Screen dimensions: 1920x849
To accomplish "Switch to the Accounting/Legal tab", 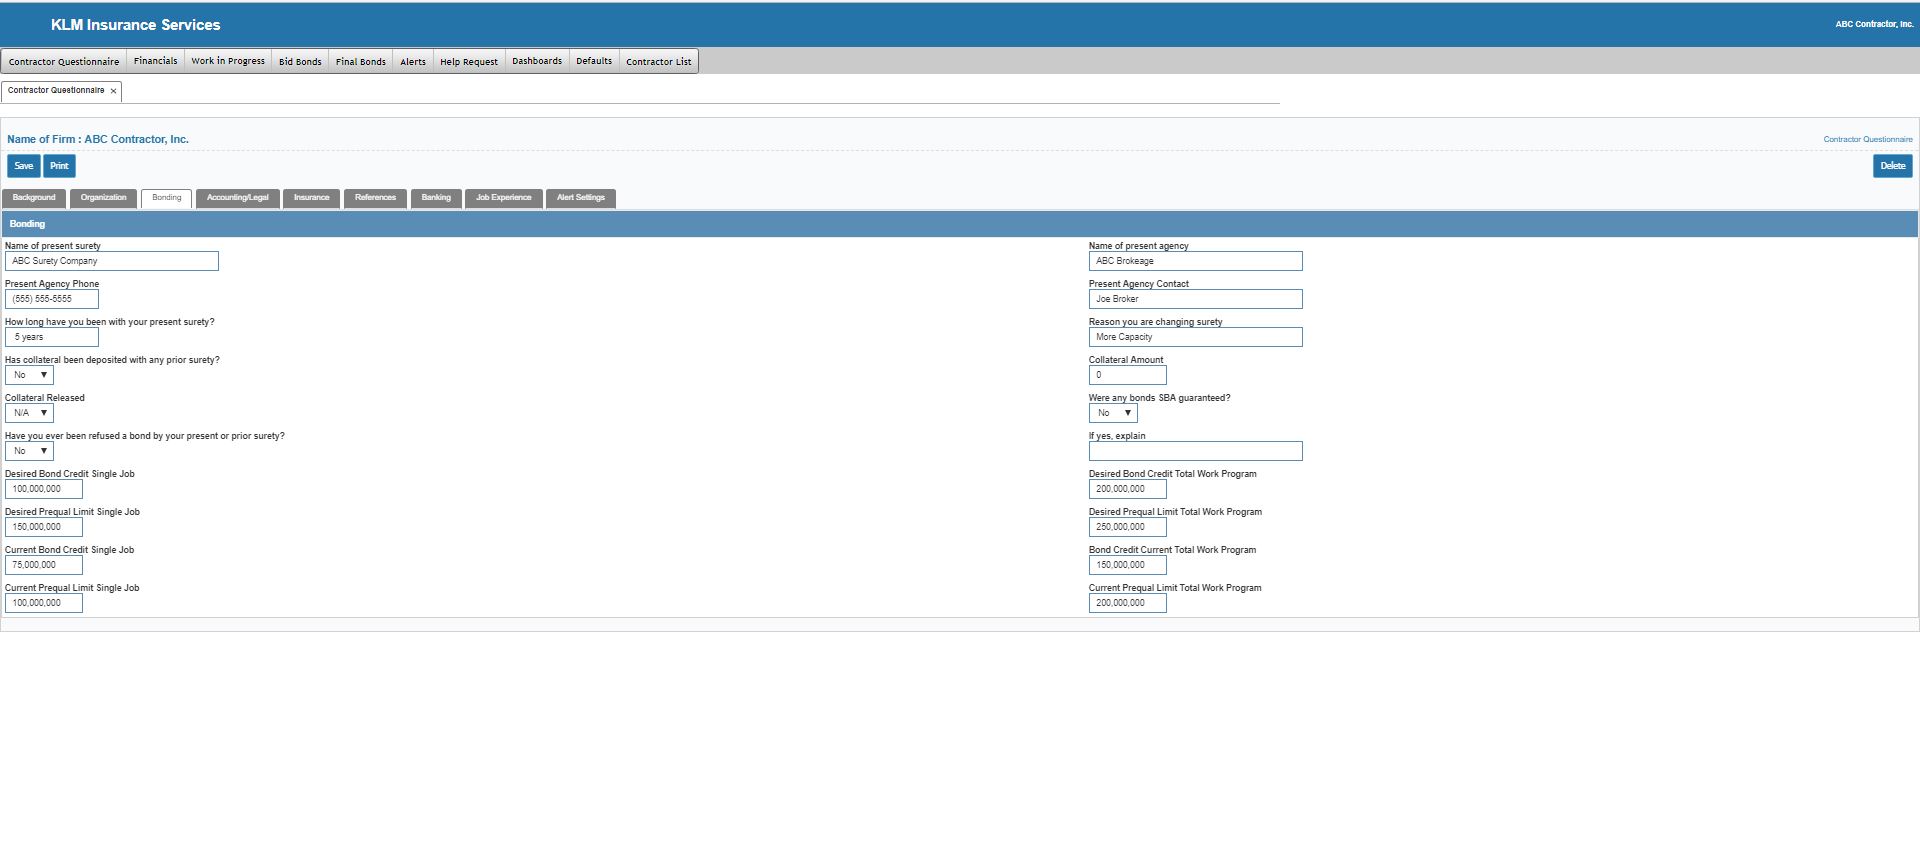I will point(237,198).
